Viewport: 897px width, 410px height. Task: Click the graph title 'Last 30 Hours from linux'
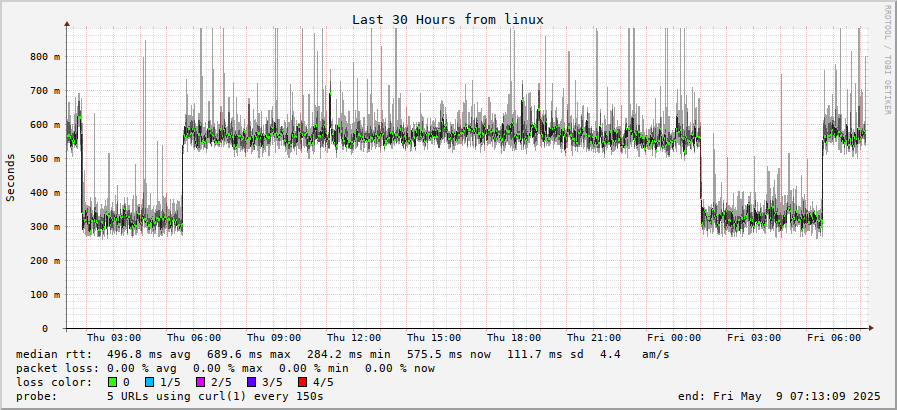click(448, 19)
